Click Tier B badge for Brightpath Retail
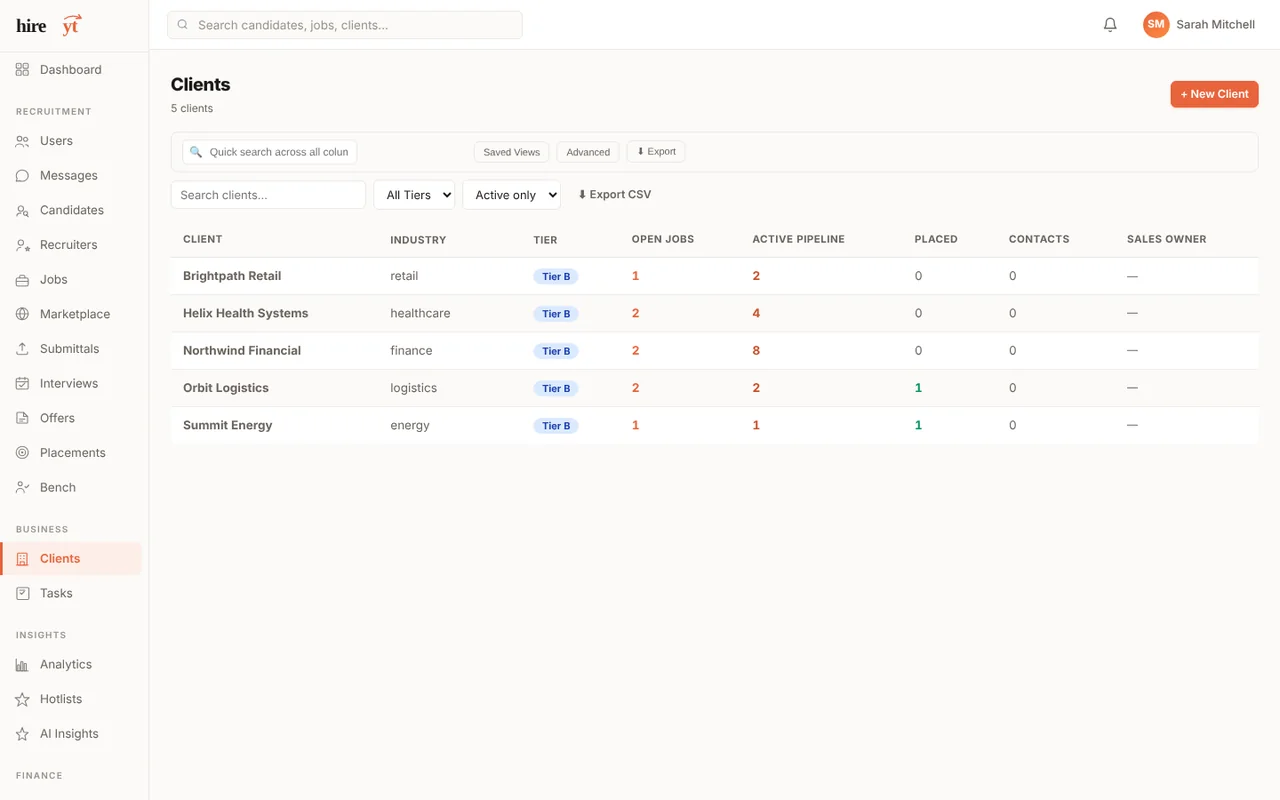The image size is (1280, 800). [x=556, y=277]
